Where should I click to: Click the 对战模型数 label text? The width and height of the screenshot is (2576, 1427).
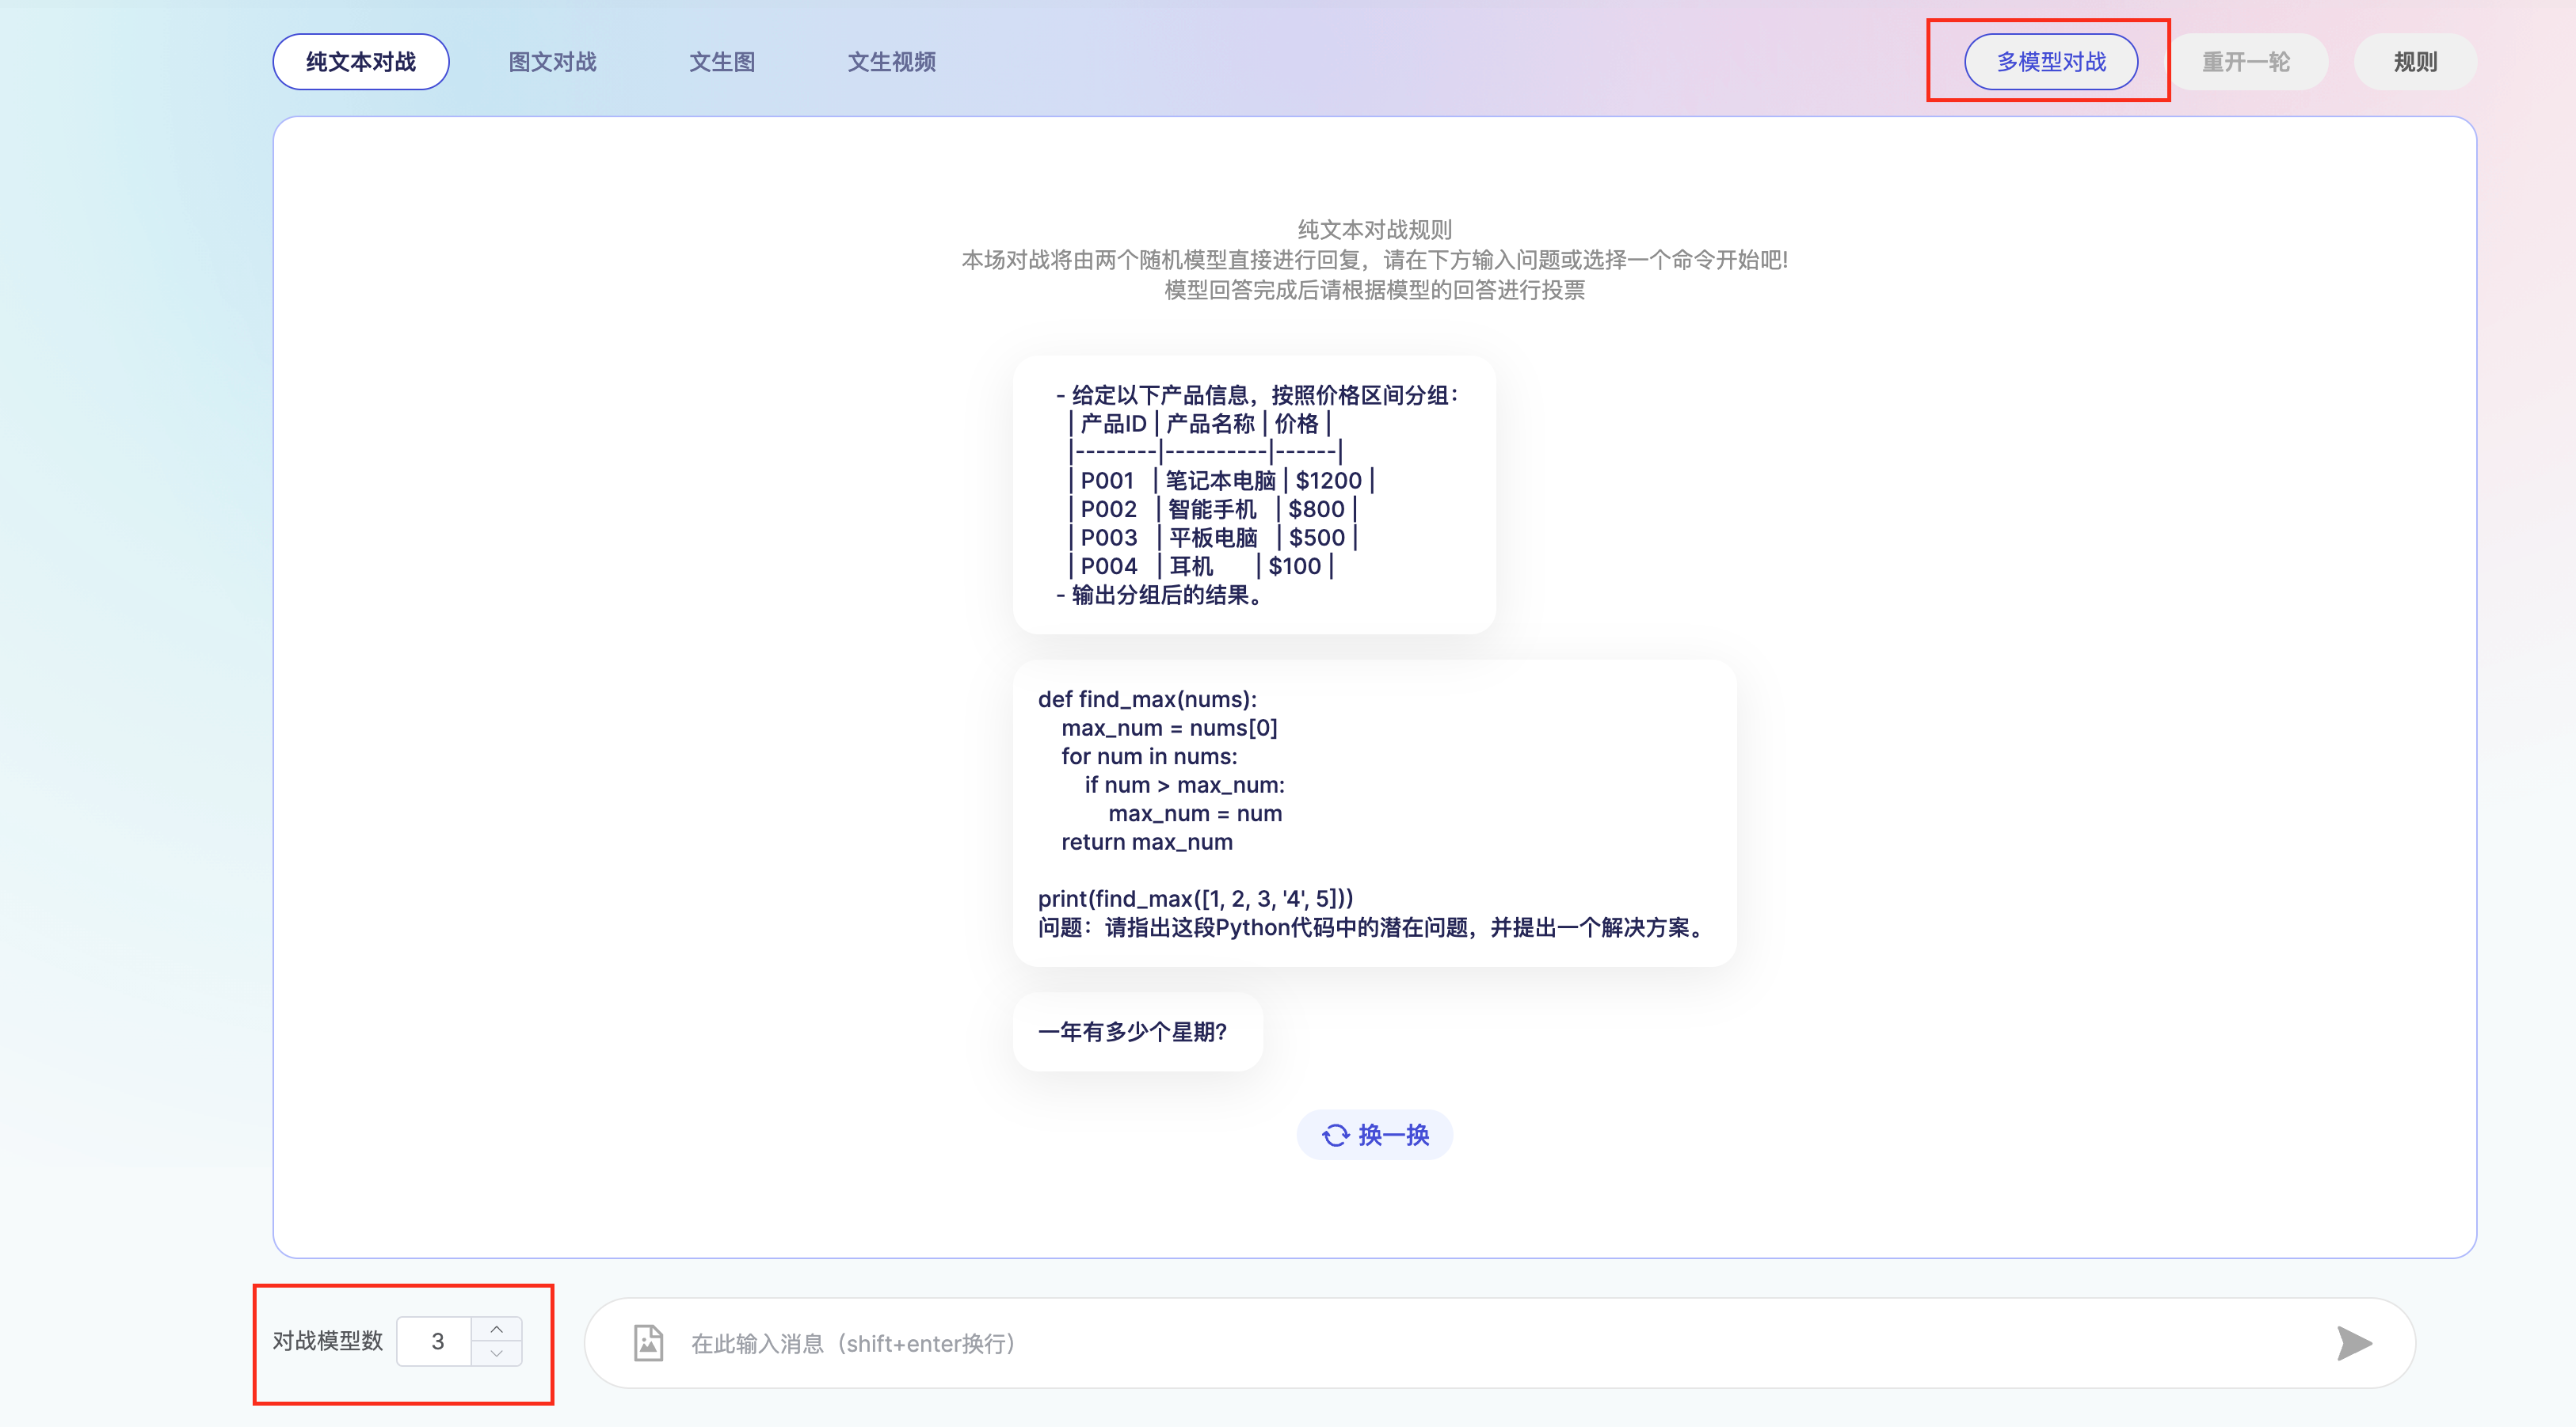(x=328, y=1341)
